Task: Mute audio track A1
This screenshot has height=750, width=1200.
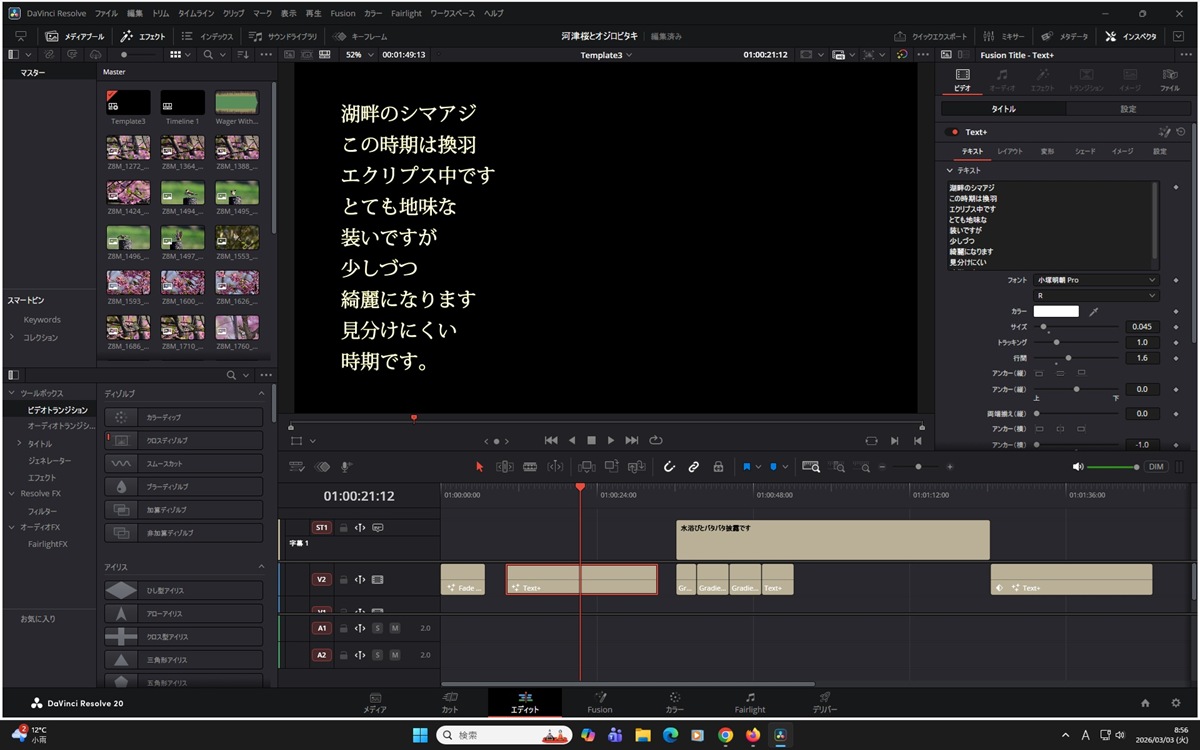Action: click(x=394, y=628)
